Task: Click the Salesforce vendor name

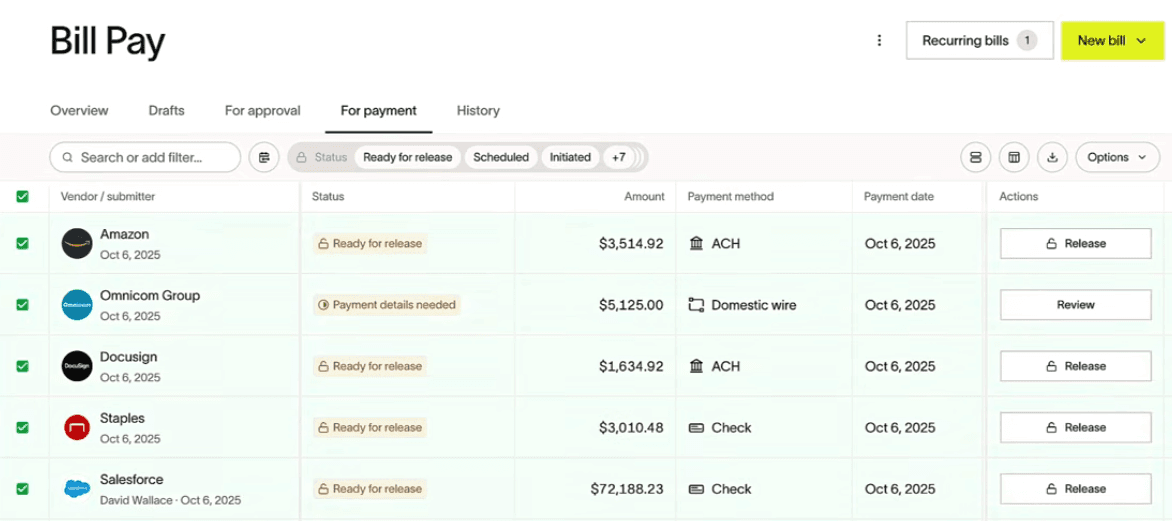Action: pos(132,479)
